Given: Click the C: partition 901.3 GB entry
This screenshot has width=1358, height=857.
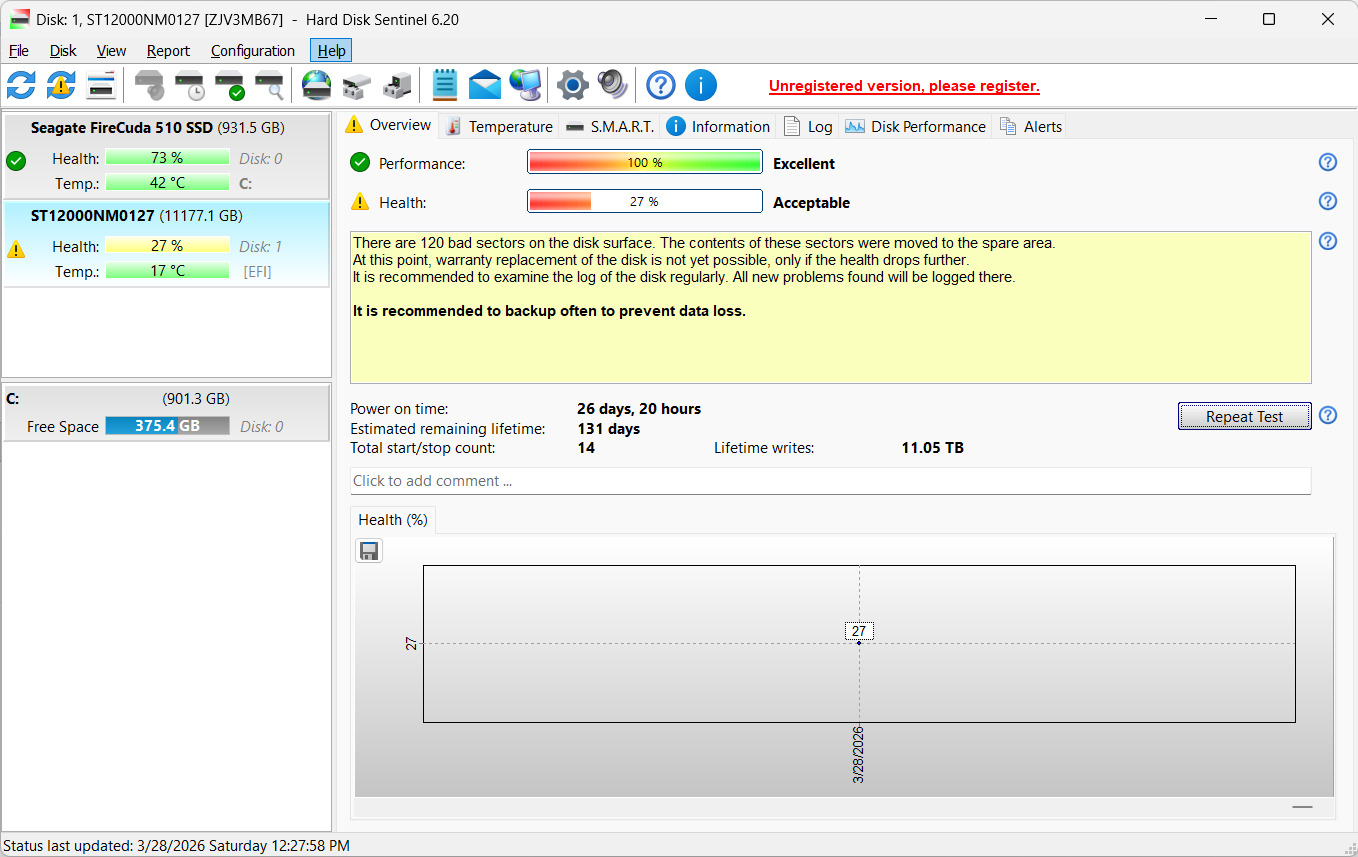Looking at the screenshot, I should pos(166,412).
